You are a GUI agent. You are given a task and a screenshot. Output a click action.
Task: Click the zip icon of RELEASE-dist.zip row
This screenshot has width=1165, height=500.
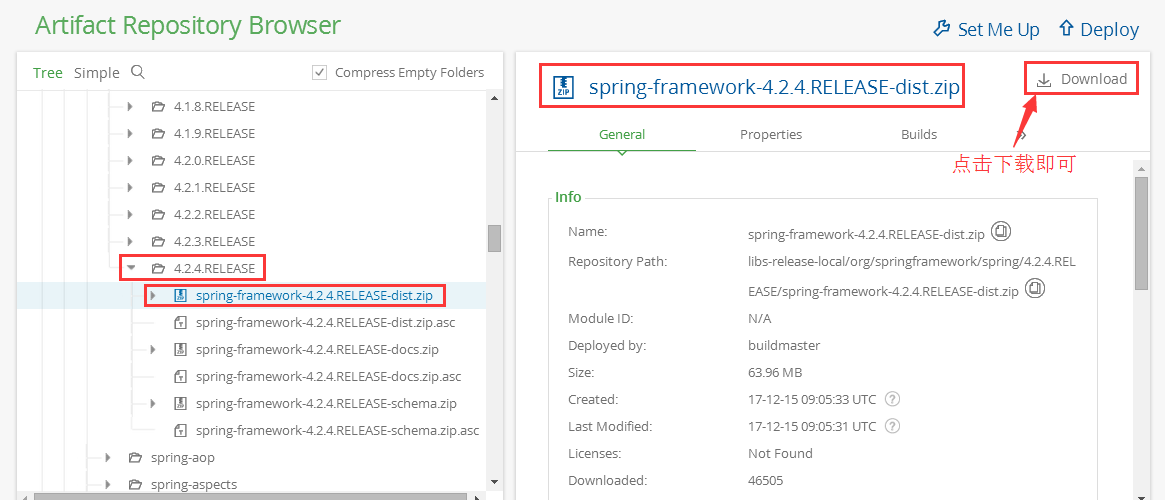coord(180,296)
